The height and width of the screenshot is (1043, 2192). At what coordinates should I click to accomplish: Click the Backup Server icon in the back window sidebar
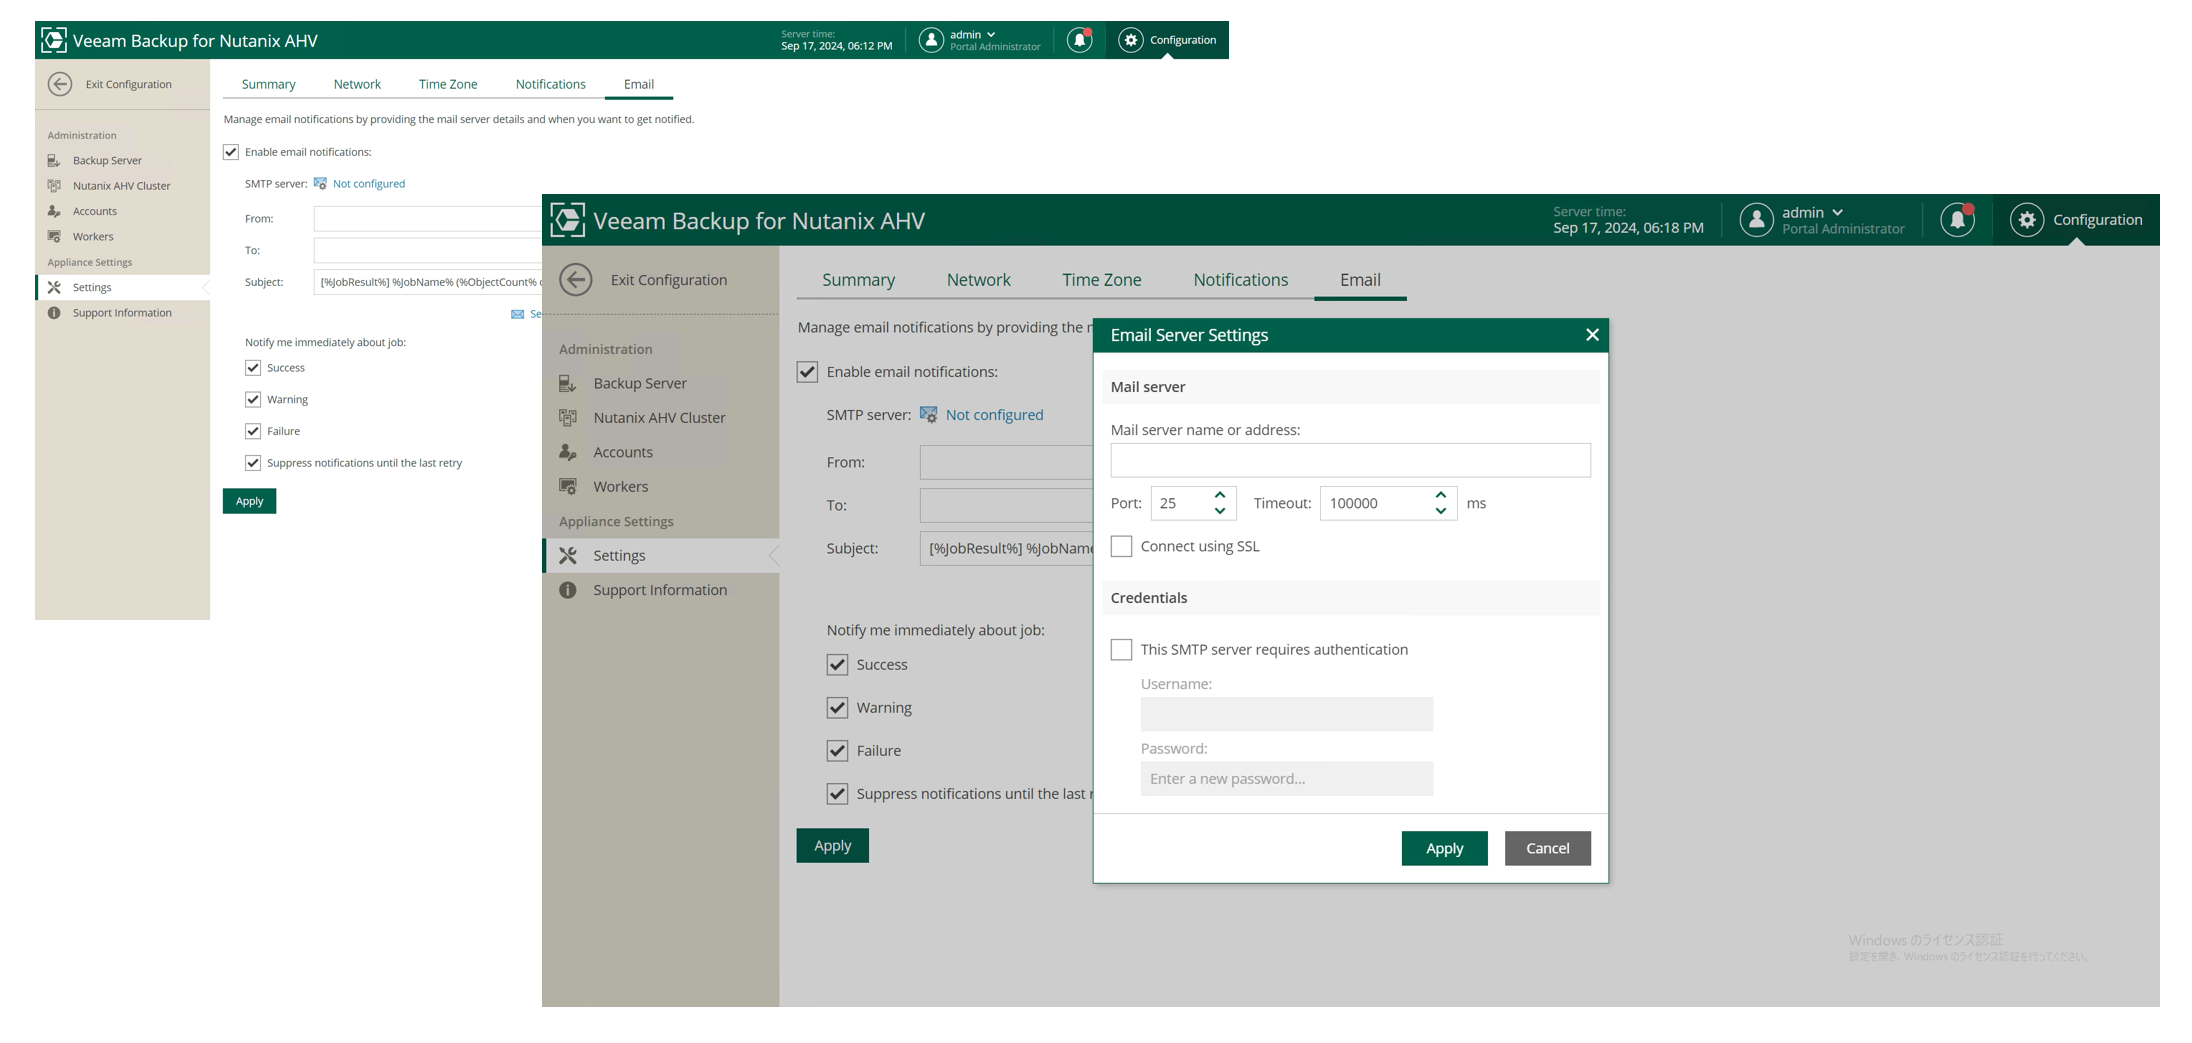tap(54, 160)
